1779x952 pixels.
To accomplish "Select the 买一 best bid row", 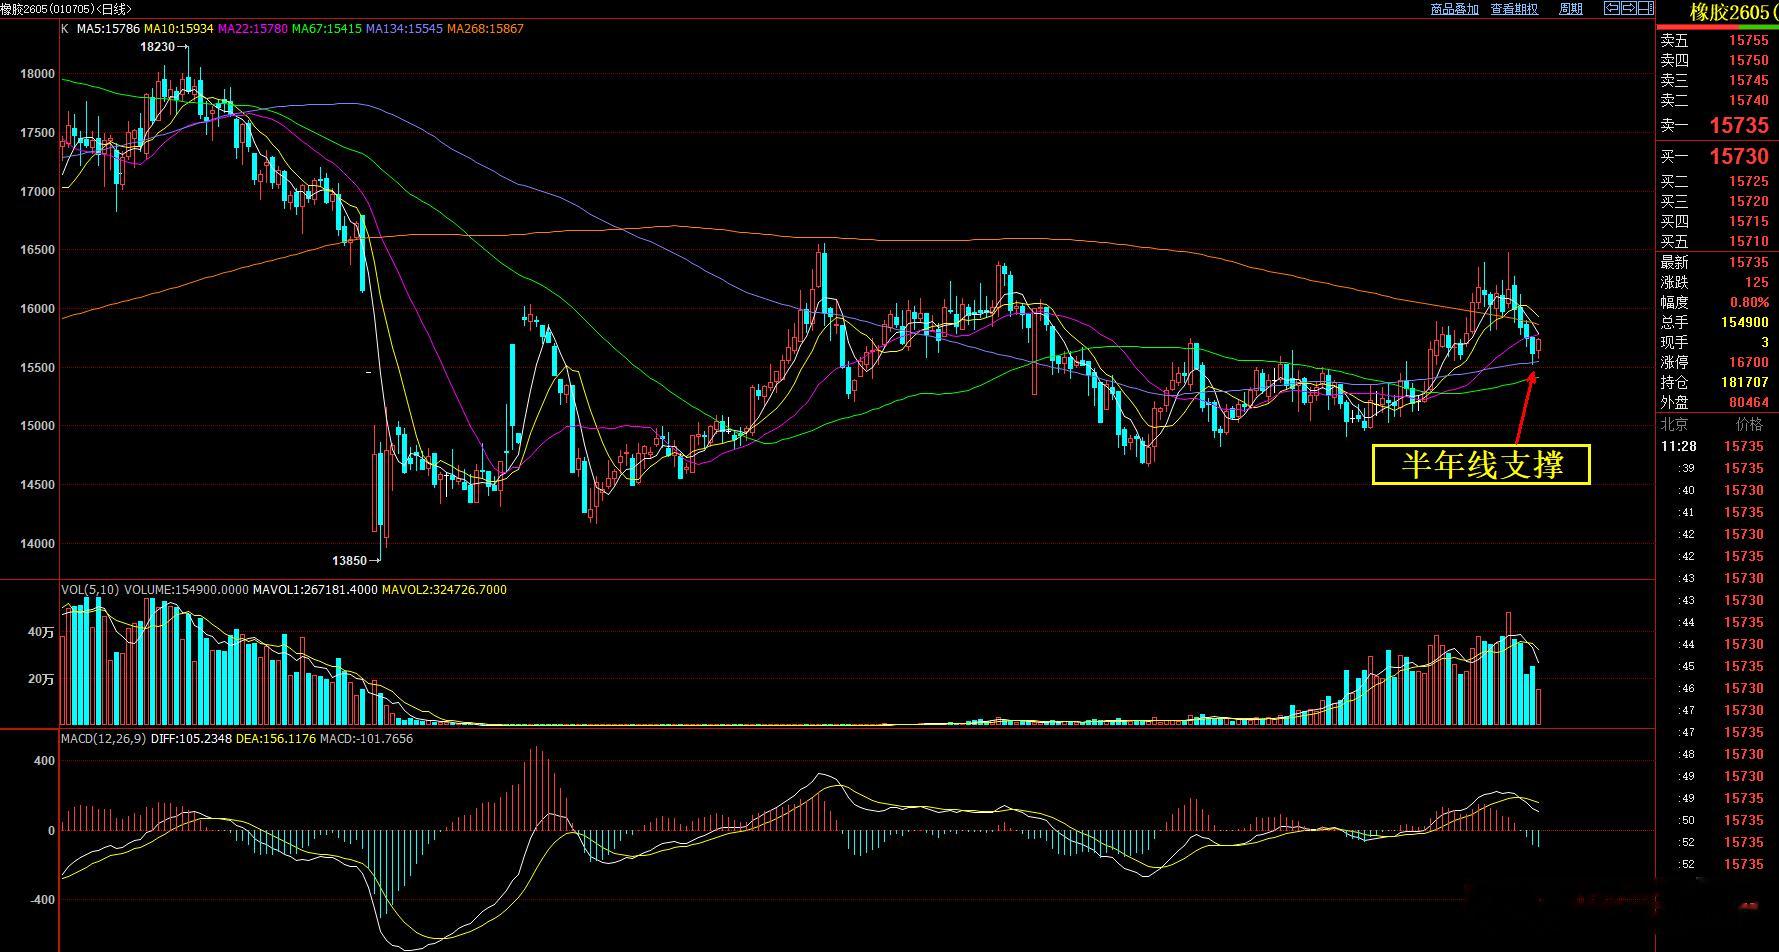I will [1716, 156].
